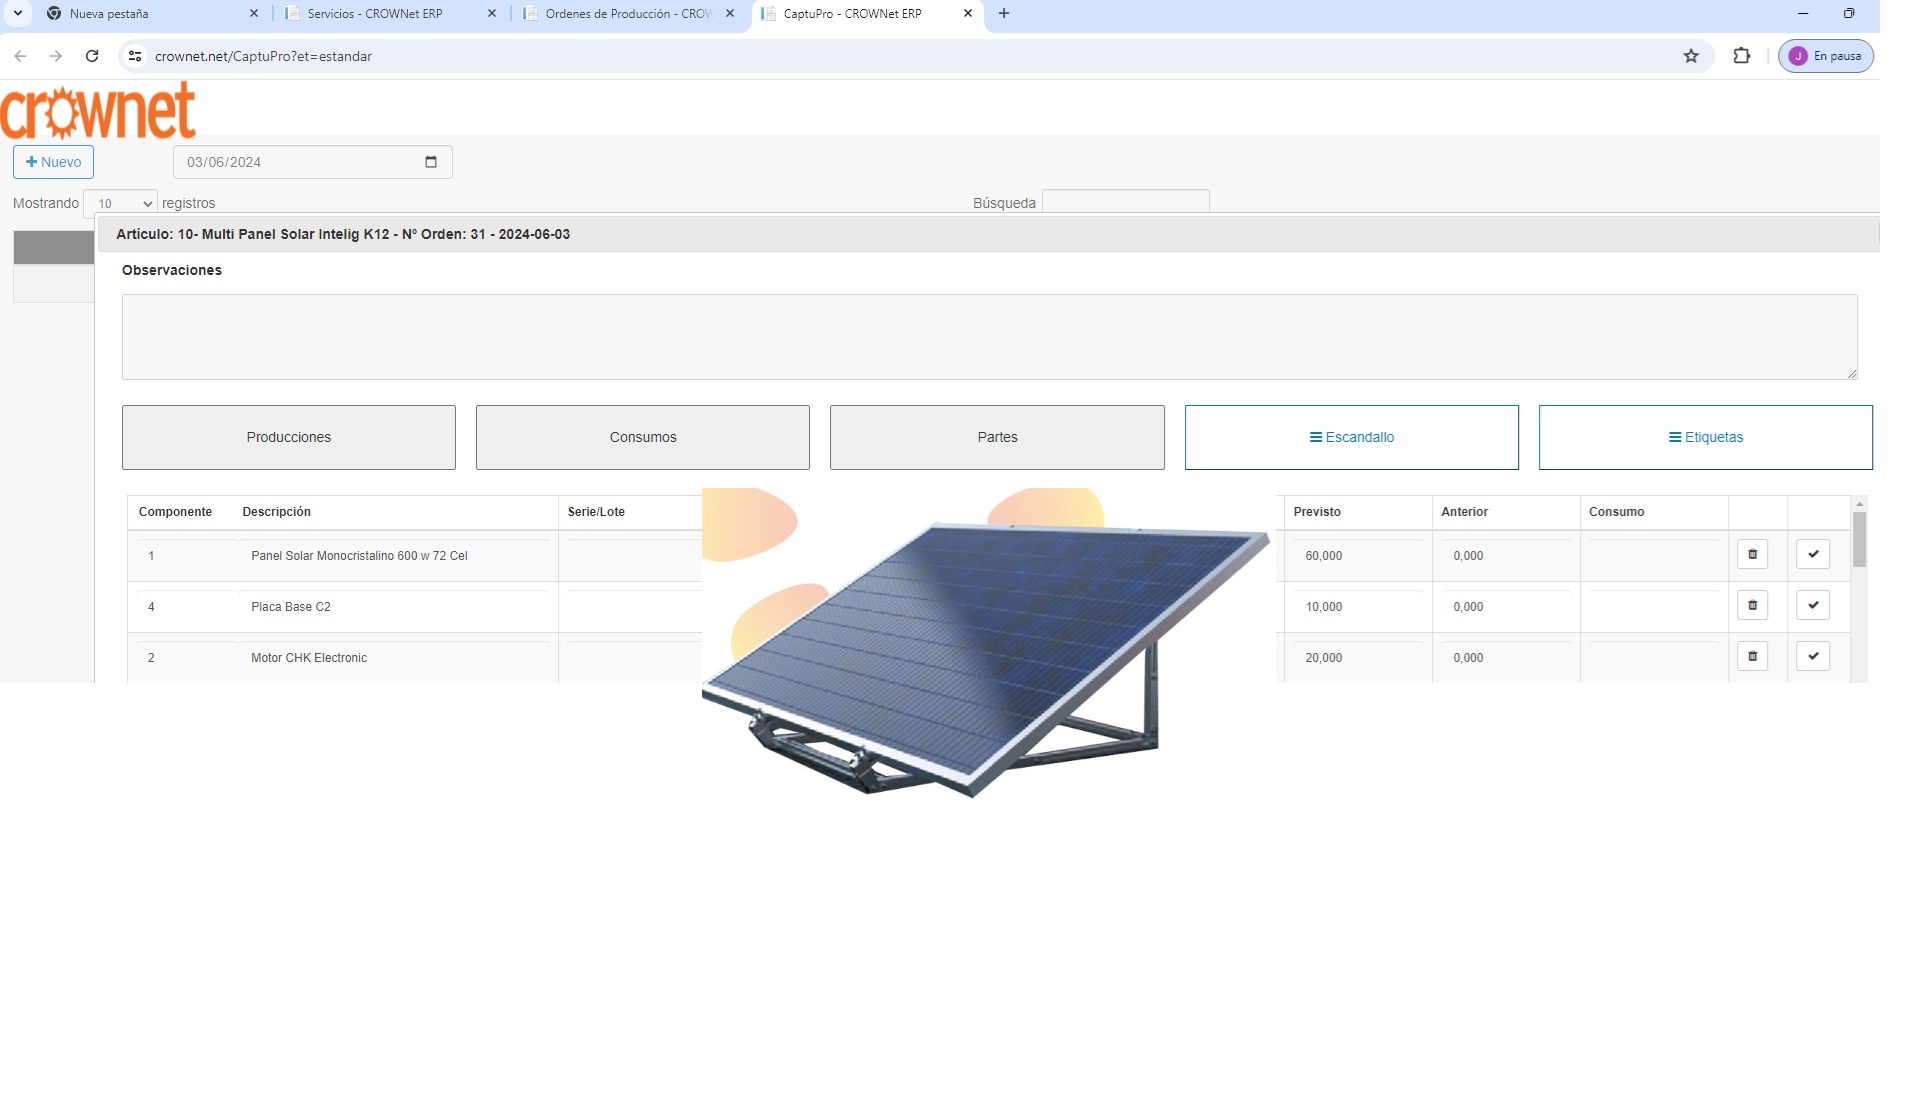Click Serie/Lote field for Placa Base C2

[x=635, y=606]
